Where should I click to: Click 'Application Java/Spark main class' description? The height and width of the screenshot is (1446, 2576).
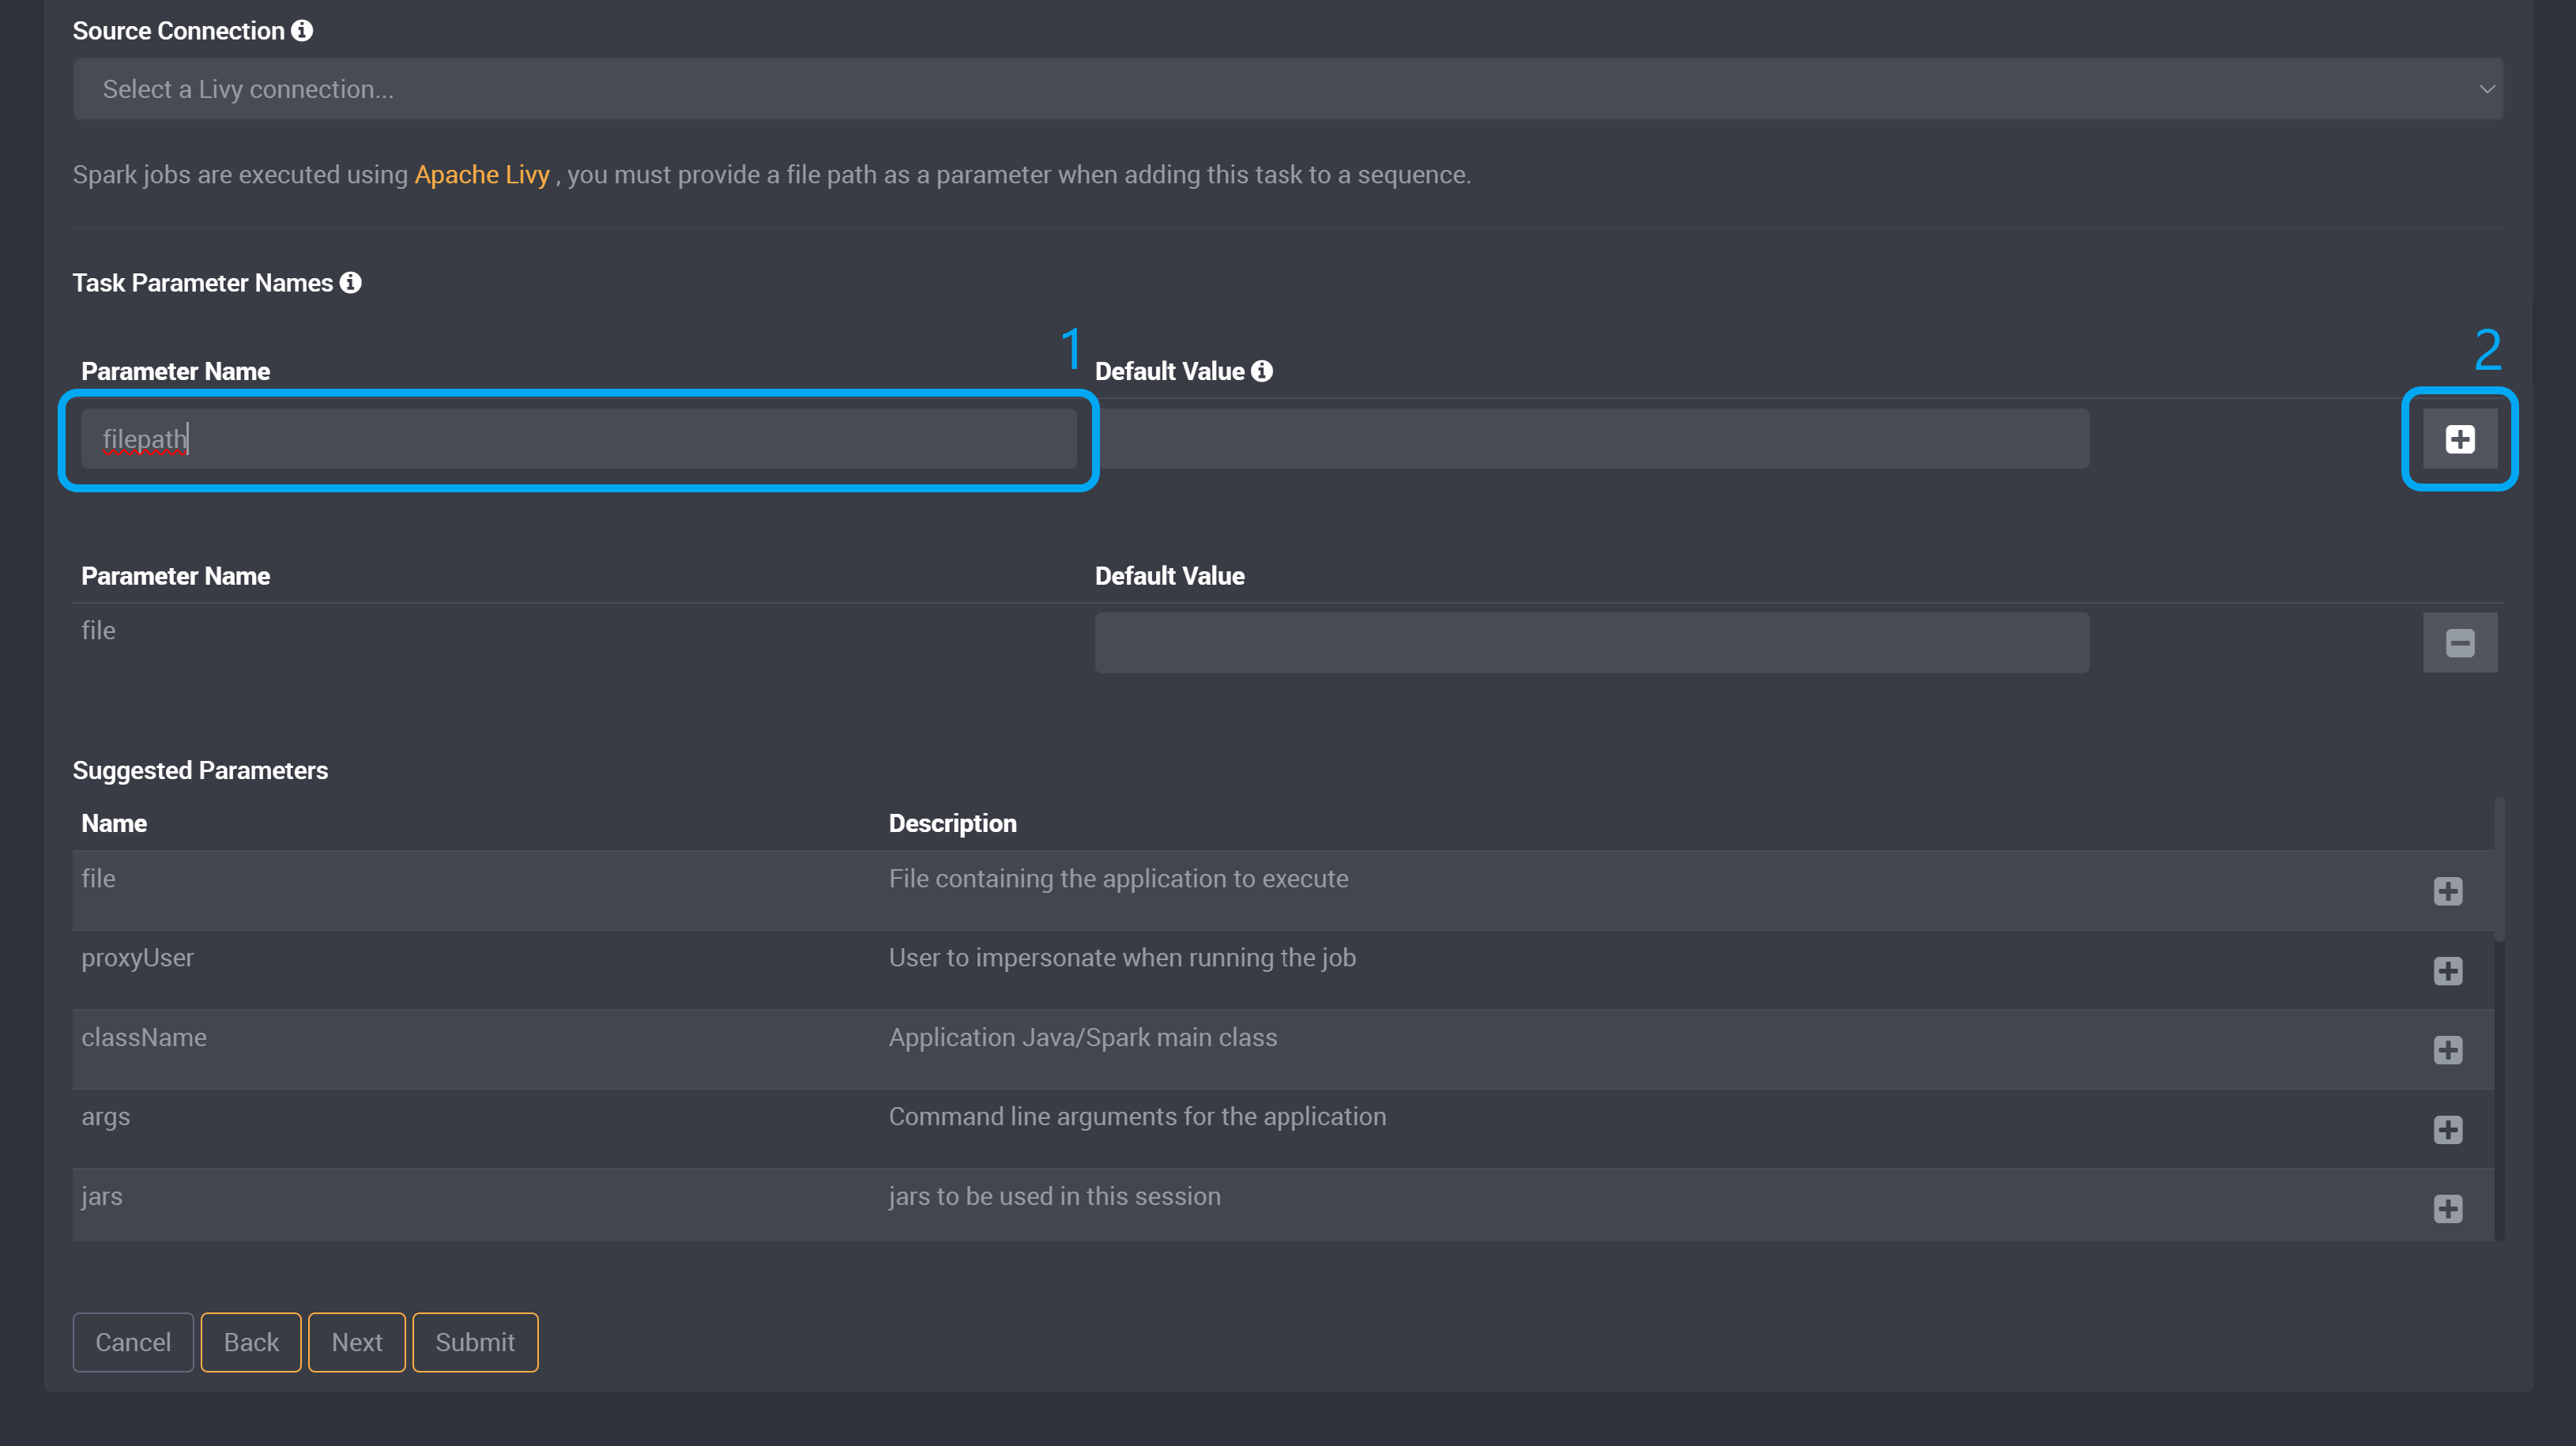1083,1038
